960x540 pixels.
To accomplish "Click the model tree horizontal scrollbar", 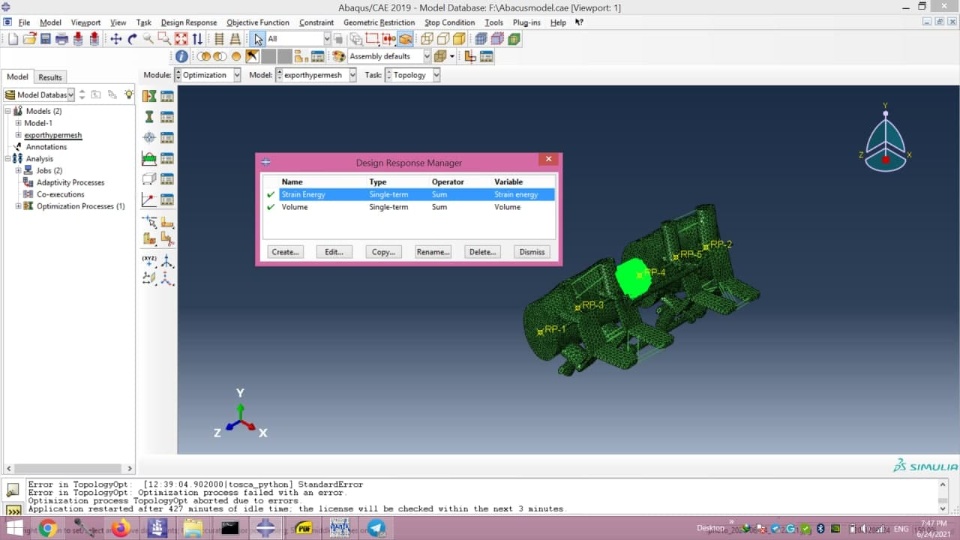I will pyautogui.click(x=69, y=468).
